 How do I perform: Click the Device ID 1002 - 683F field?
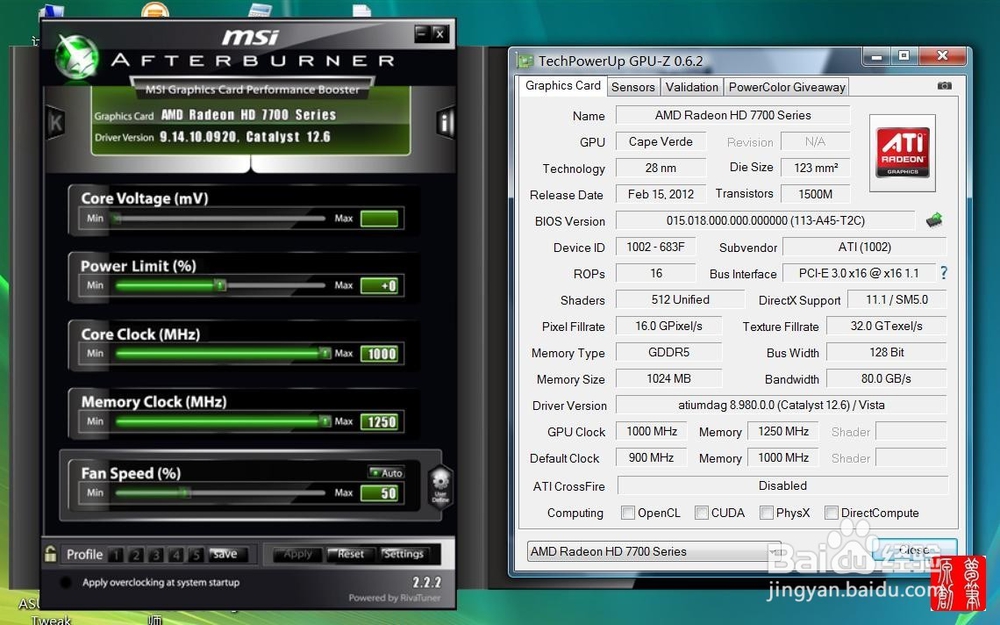pyautogui.click(x=656, y=247)
